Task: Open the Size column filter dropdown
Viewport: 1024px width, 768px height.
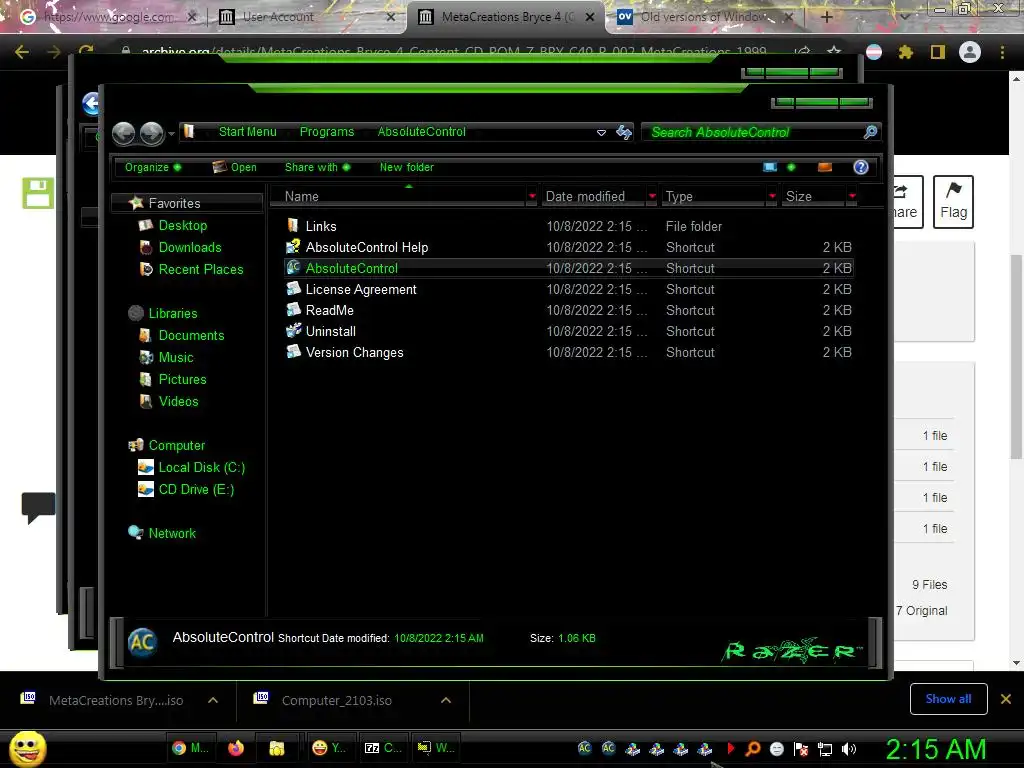Action: click(x=852, y=197)
